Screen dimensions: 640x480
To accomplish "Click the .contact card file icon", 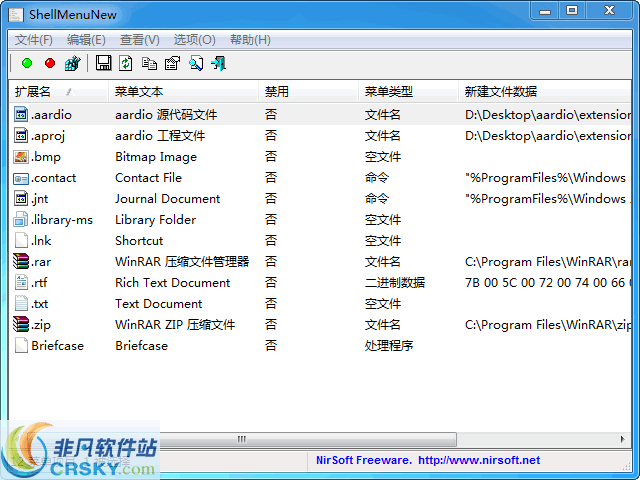I will pos(21,178).
